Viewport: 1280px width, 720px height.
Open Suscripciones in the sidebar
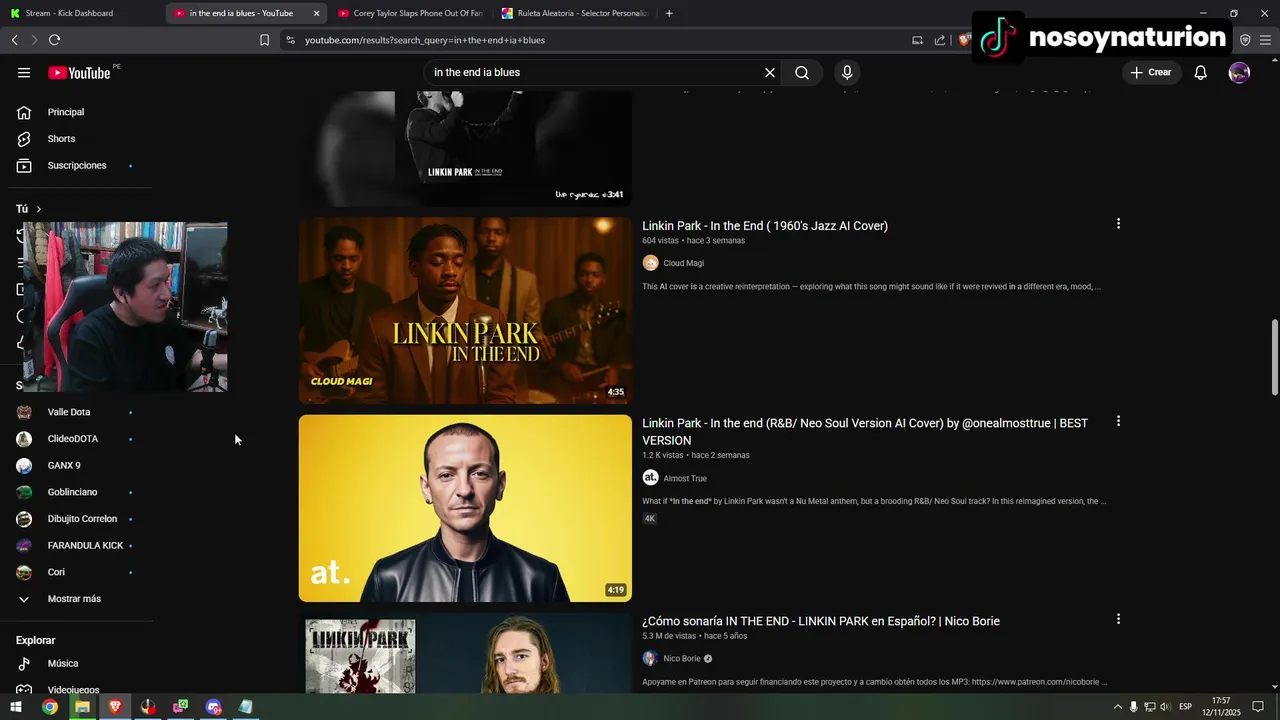click(75, 165)
